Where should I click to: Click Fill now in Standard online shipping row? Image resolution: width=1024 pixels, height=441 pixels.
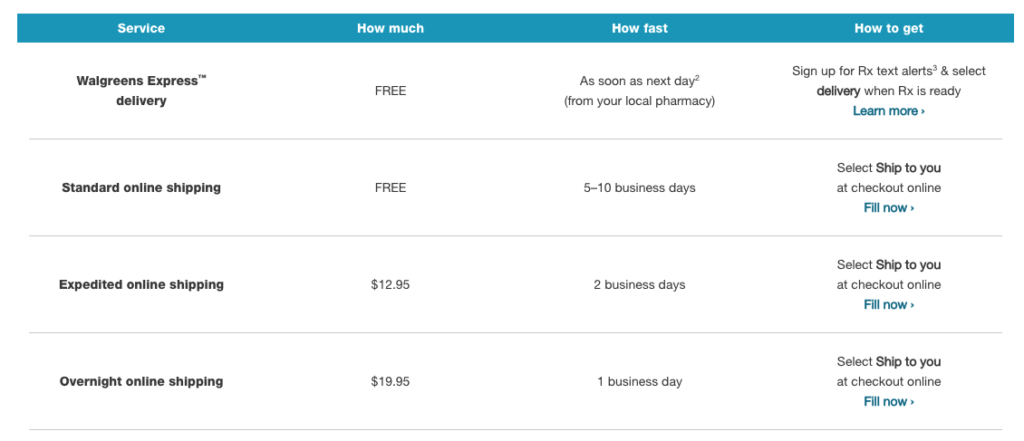(x=888, y=208)
